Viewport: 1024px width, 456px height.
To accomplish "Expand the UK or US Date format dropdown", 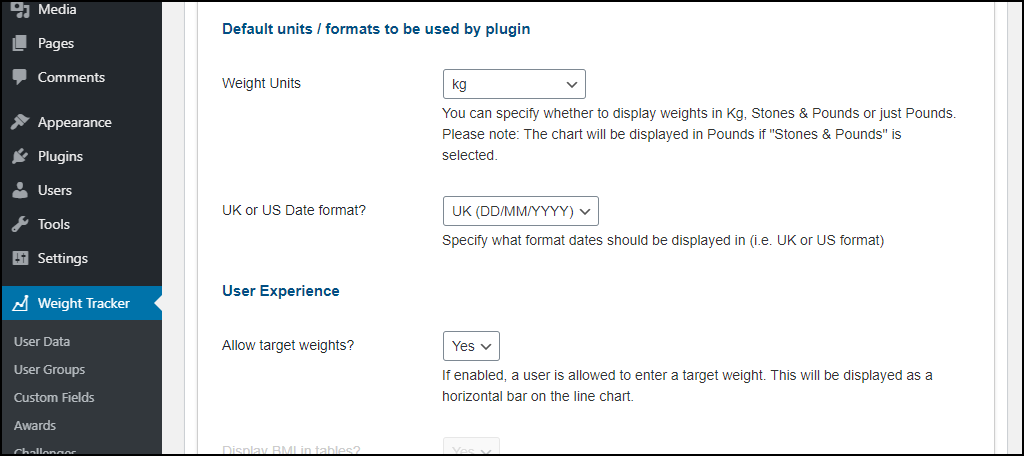I will pyautogui.click(x=520, y=211).
